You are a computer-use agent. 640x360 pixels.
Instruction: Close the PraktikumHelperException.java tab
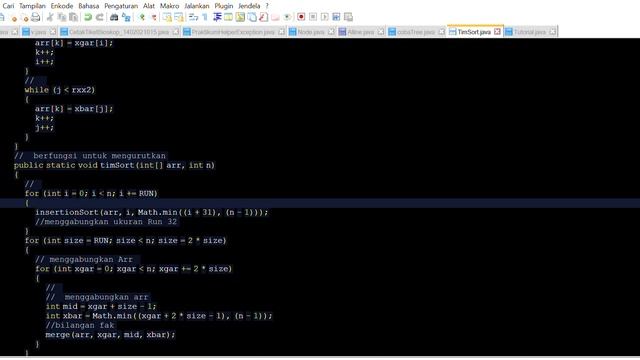click(x=282, y=31)
